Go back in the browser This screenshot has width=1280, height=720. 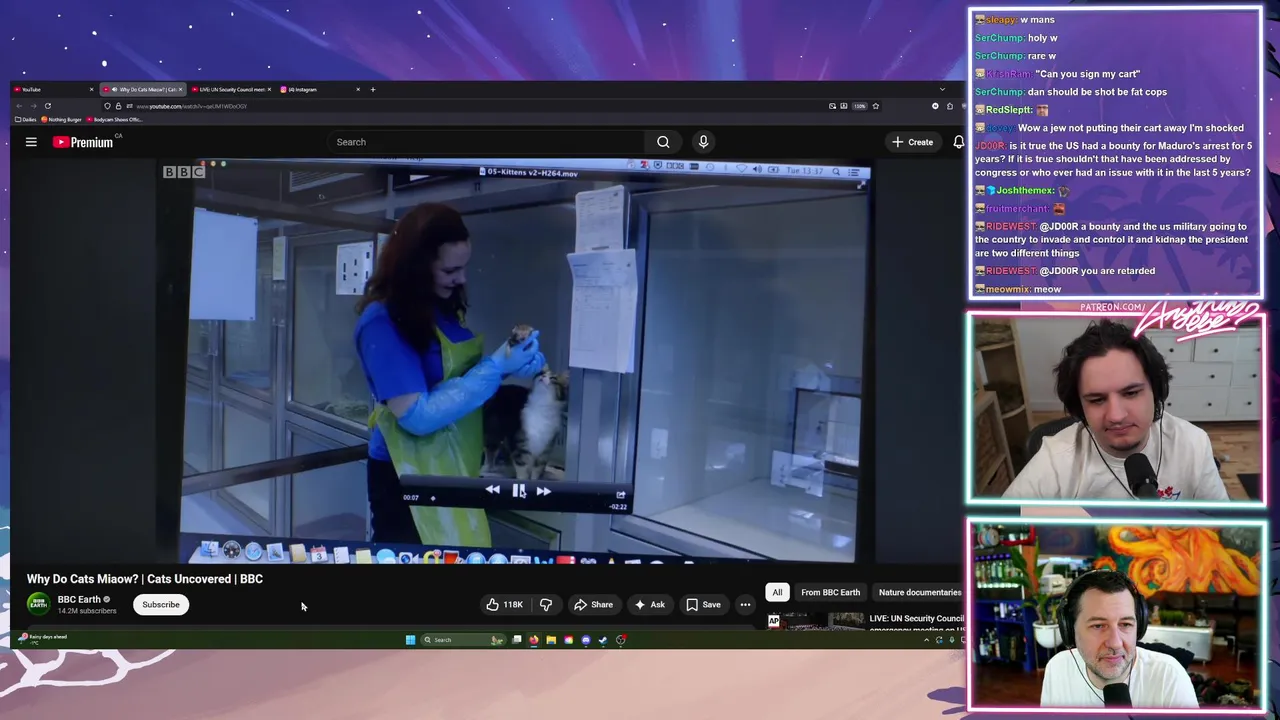pyautogui.click(x=19, y=106)
